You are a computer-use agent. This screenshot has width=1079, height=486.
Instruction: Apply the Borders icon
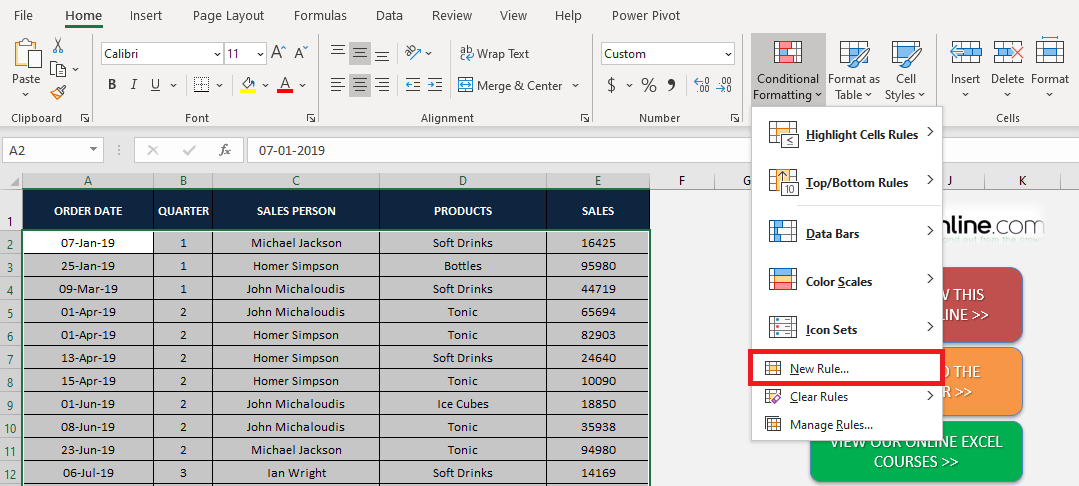201,85
